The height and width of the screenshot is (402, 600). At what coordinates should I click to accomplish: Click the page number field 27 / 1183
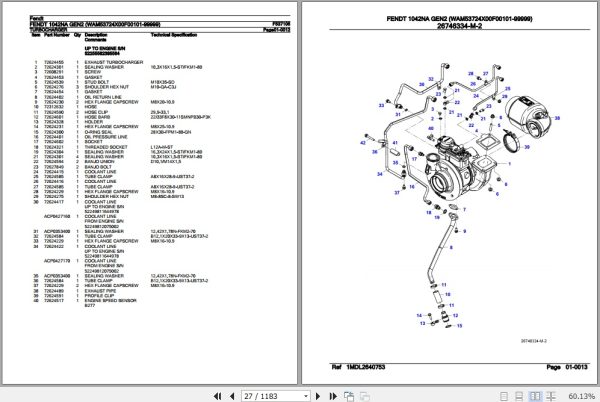pos(272,396)
